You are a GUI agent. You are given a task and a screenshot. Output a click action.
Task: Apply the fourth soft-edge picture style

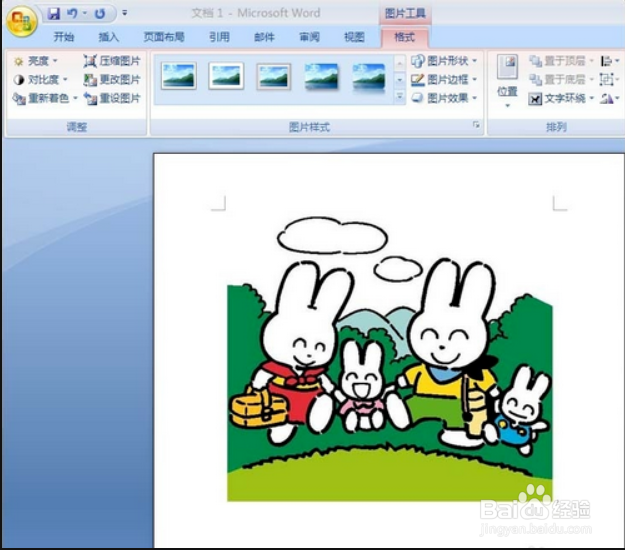[321, 76]
